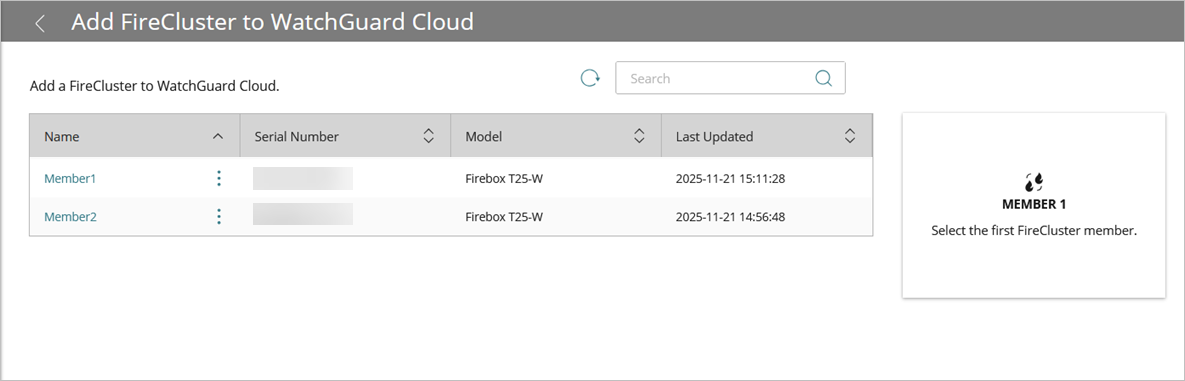Click the MEMBER 1 heading
Image resolution: width=1185 pixels, height=381 pixels.
pos(1034,204)
